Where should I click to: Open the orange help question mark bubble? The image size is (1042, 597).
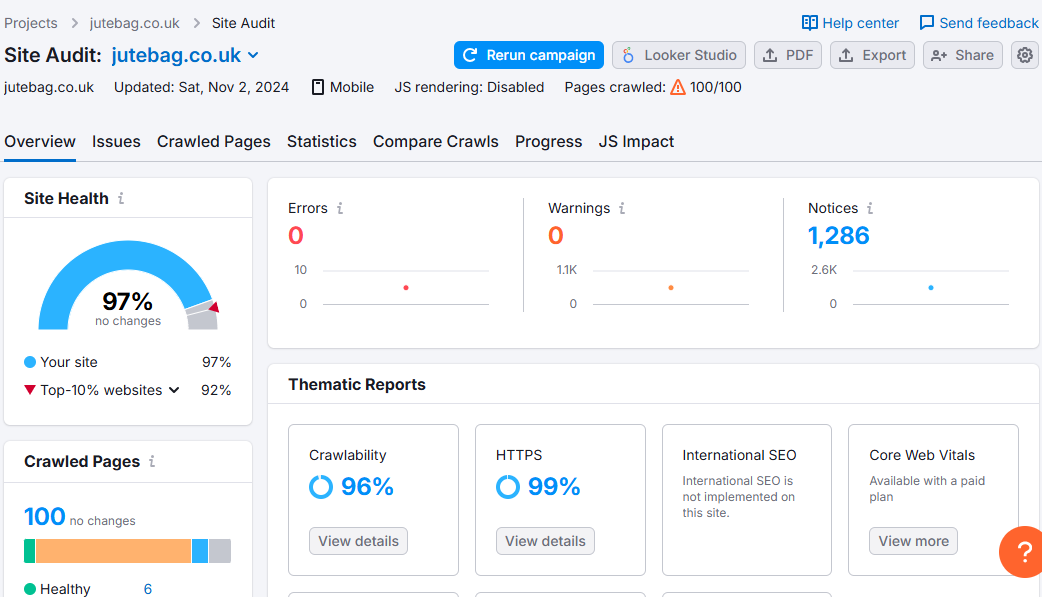(1023, 552)
